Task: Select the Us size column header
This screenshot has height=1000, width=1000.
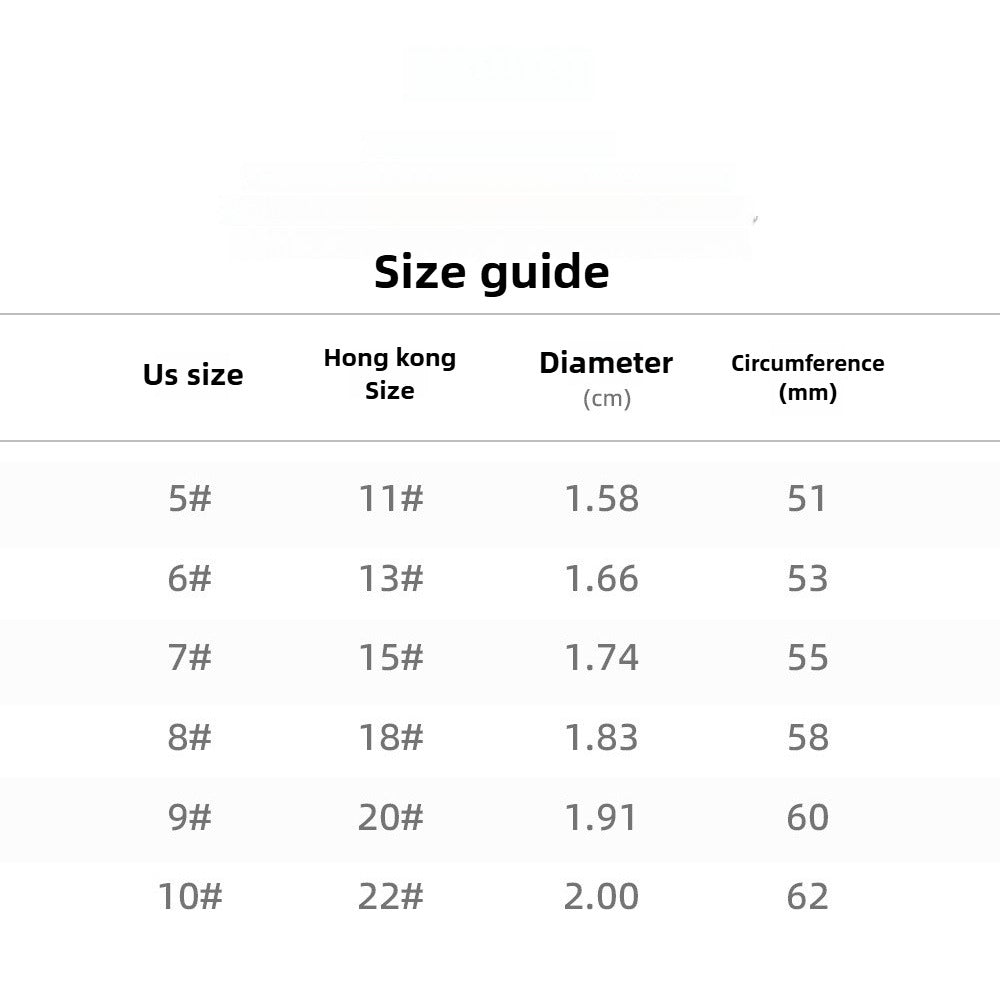Action: click(193, 375)
